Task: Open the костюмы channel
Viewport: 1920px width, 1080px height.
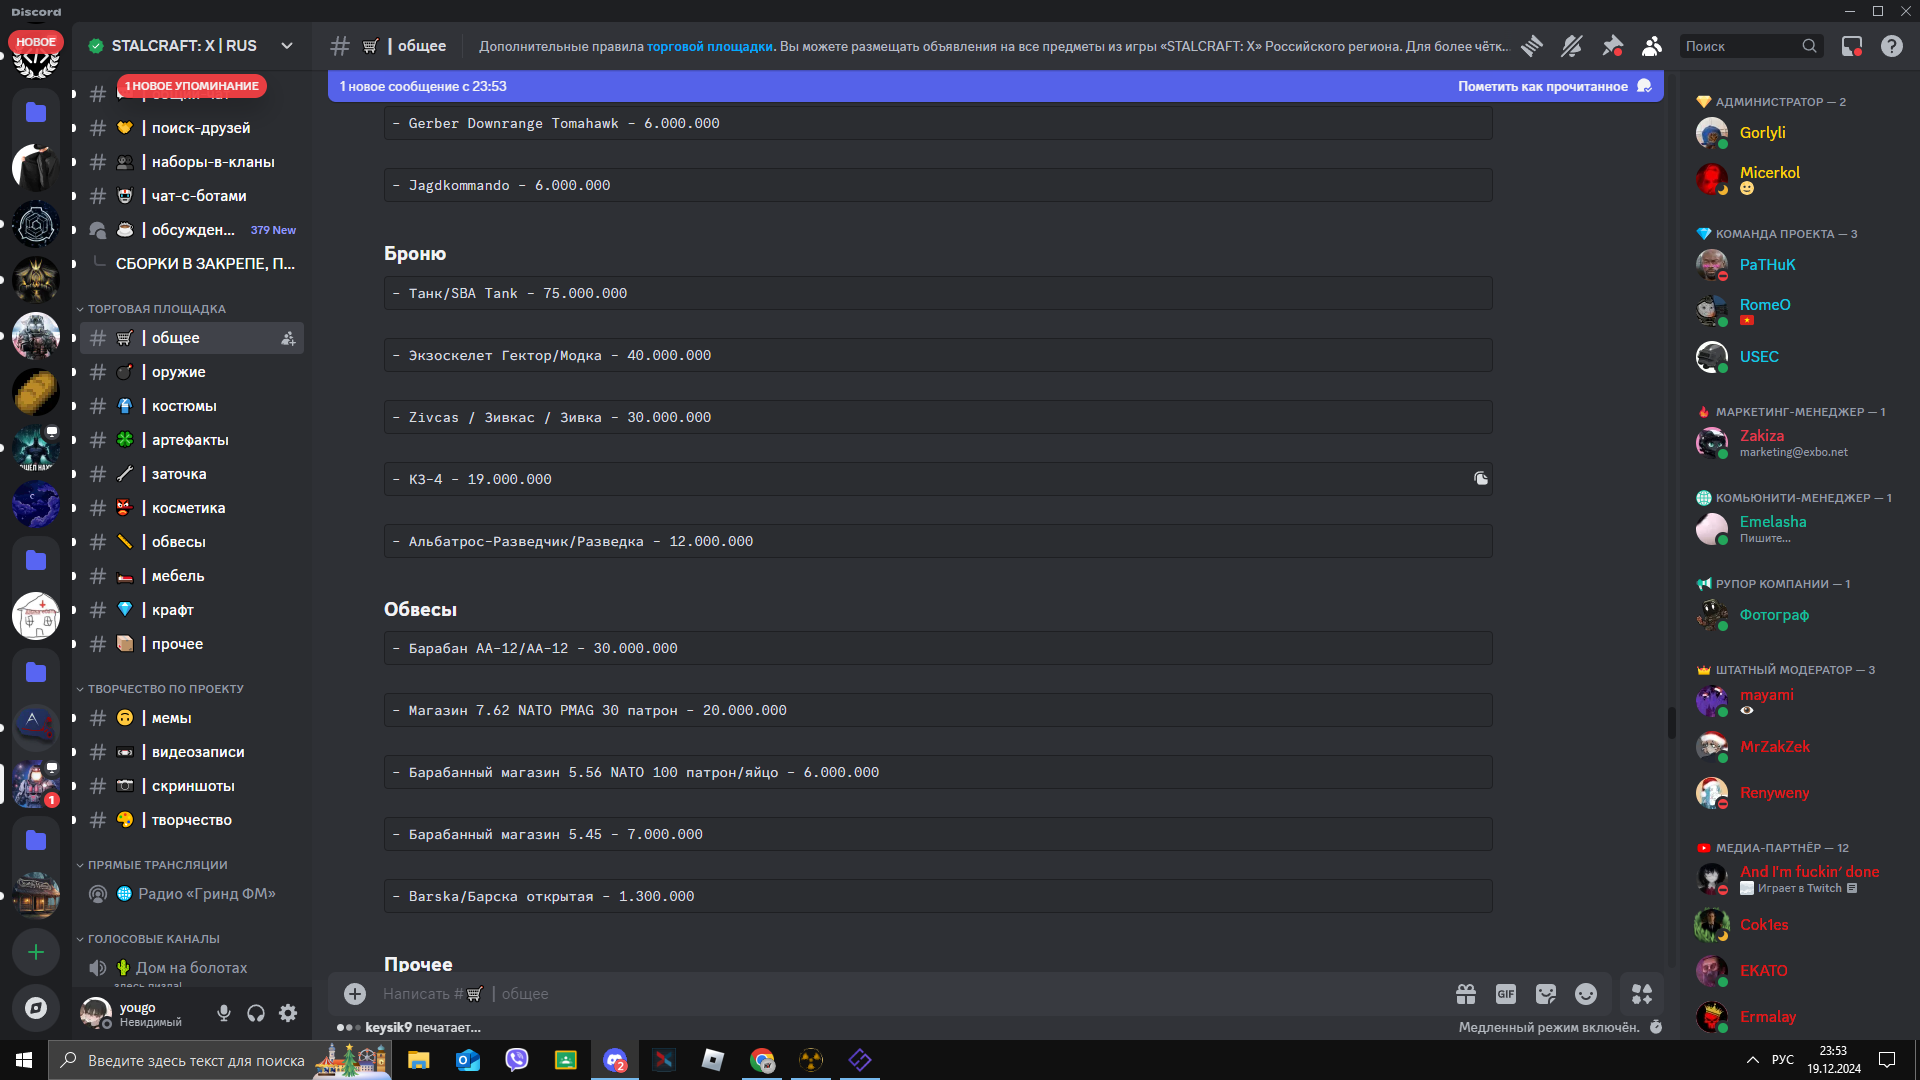Action: point(192,406)
